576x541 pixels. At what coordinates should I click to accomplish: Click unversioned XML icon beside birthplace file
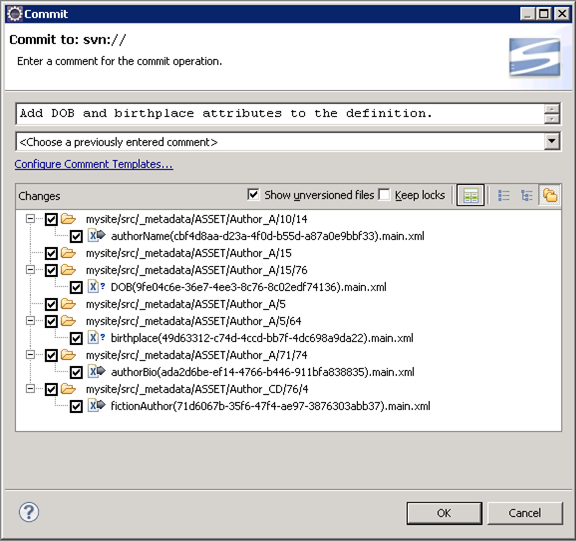tap(97, 338)
